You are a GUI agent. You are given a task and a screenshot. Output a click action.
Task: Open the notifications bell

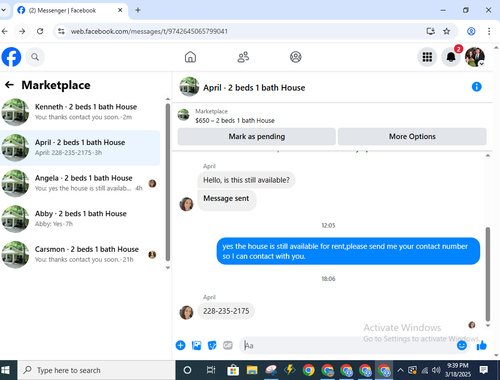451,57
